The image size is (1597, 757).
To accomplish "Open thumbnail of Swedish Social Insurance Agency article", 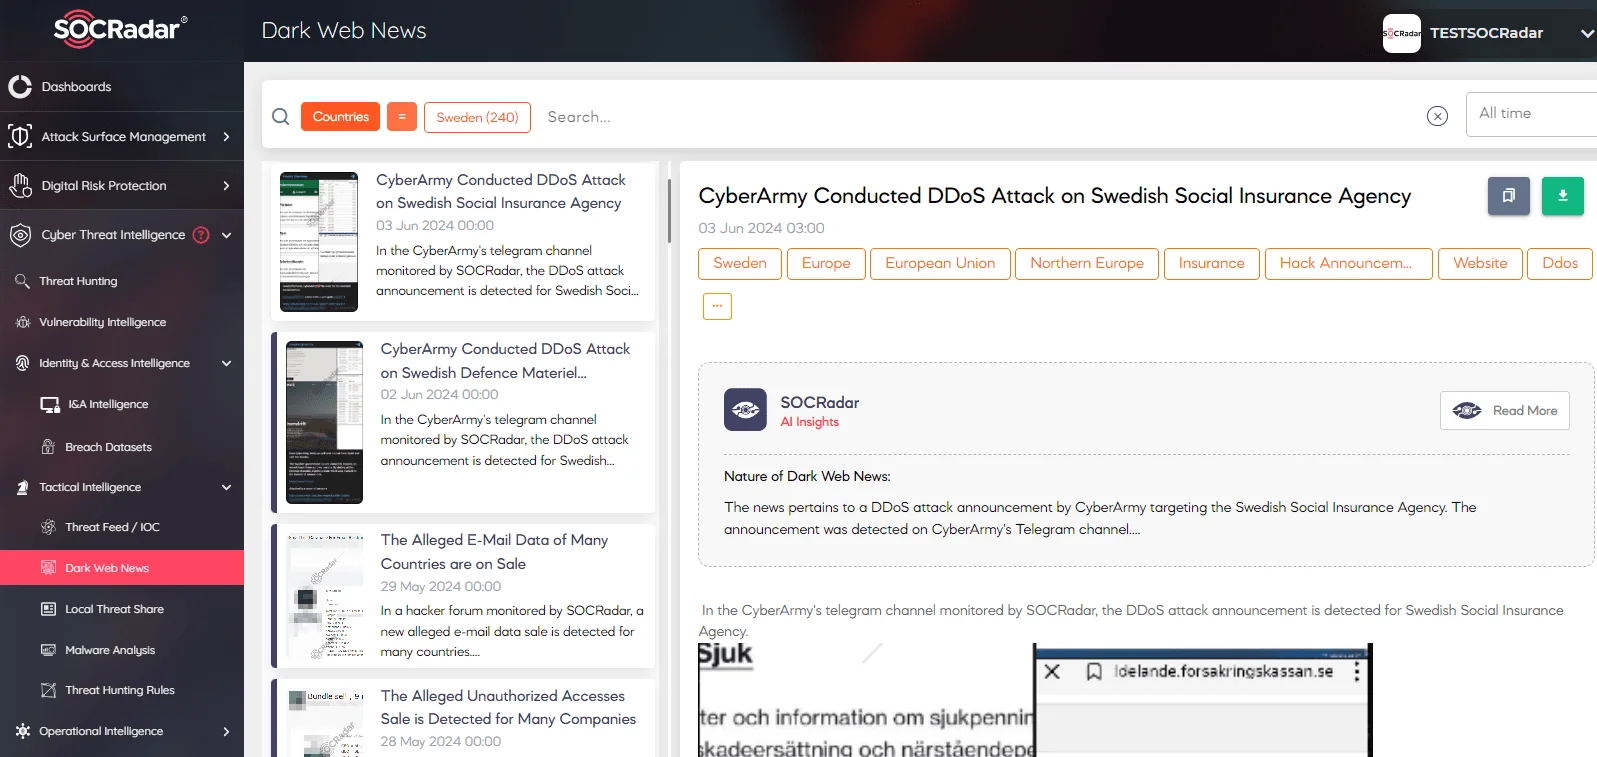I will tap(319, 242).
